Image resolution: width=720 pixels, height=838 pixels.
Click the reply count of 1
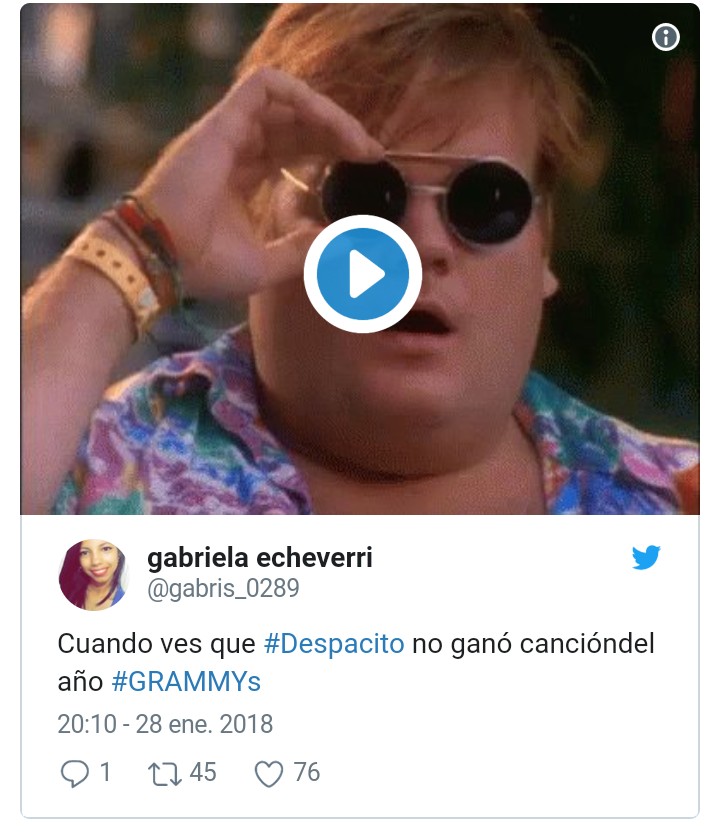tap(105, 772)
